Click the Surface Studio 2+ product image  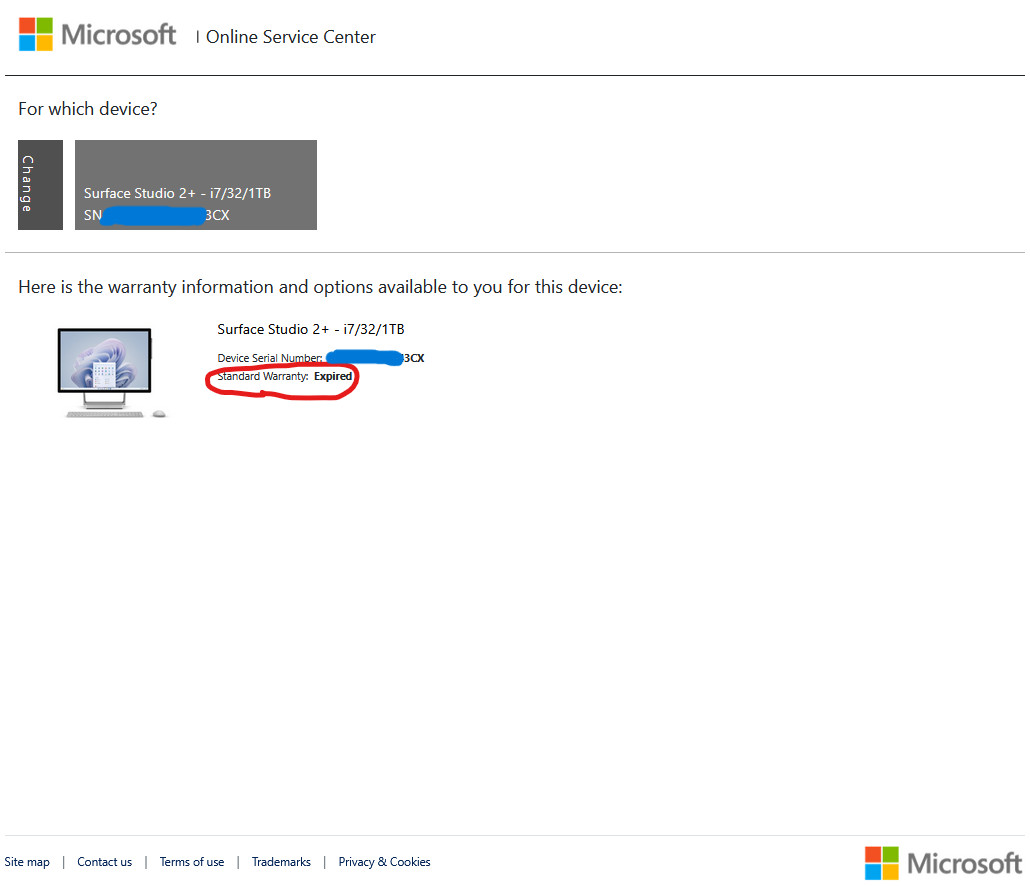(112, 372)
